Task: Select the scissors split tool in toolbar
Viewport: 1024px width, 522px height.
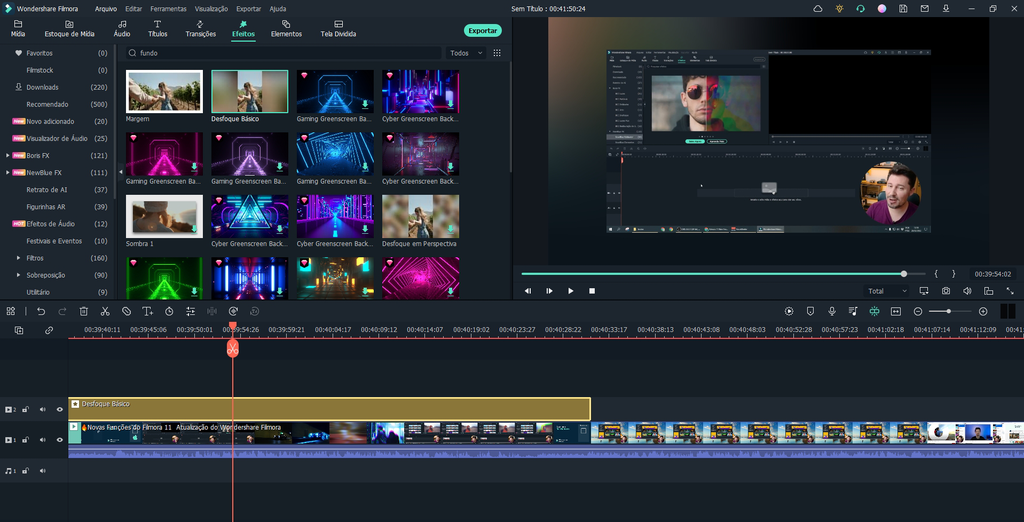Action: click(x=105, y=312)
